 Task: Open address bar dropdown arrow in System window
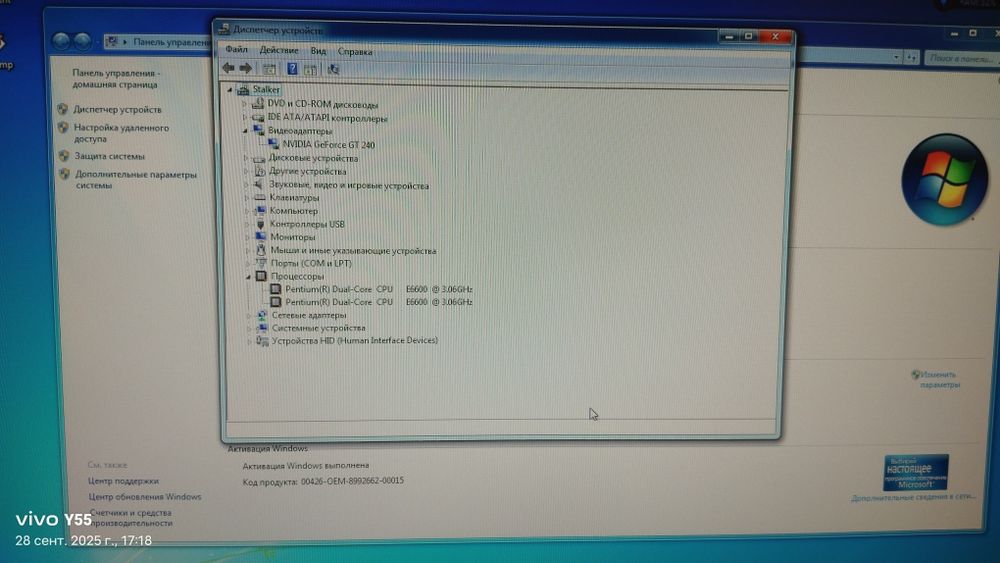coord(896,57)
